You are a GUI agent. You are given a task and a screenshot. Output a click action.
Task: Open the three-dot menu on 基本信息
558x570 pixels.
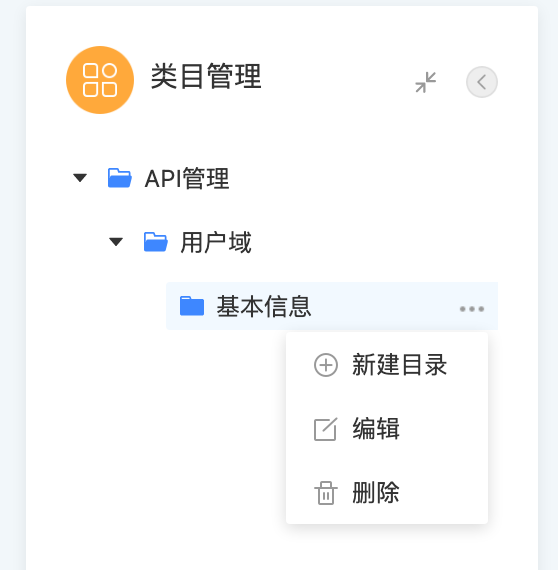472,309
